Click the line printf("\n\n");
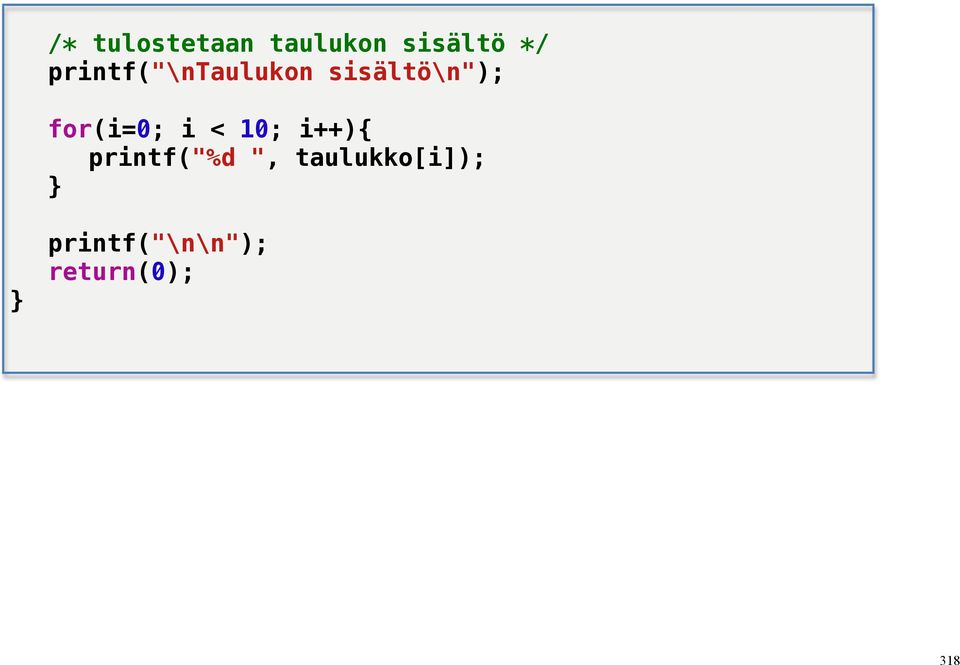The image size is (960, 665). (158, 244)
